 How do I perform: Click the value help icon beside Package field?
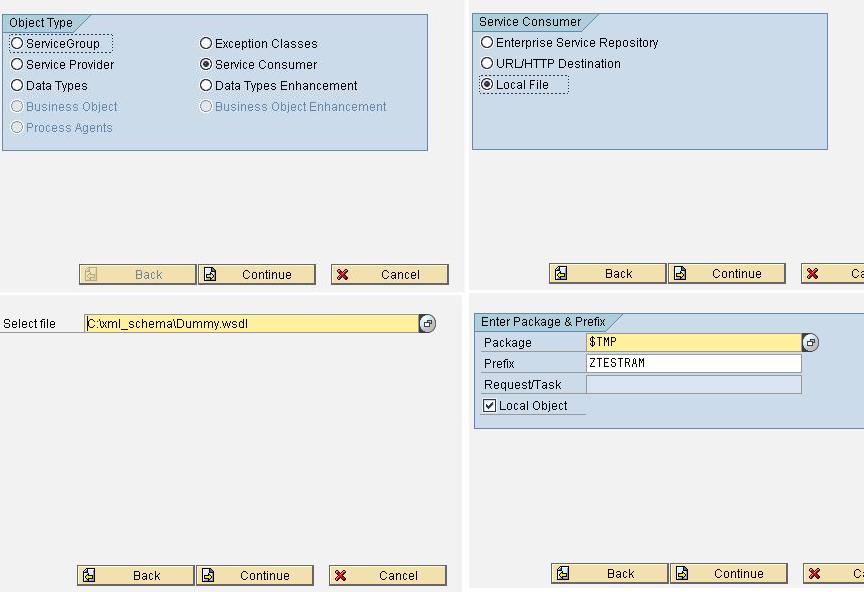pos(810,342)
